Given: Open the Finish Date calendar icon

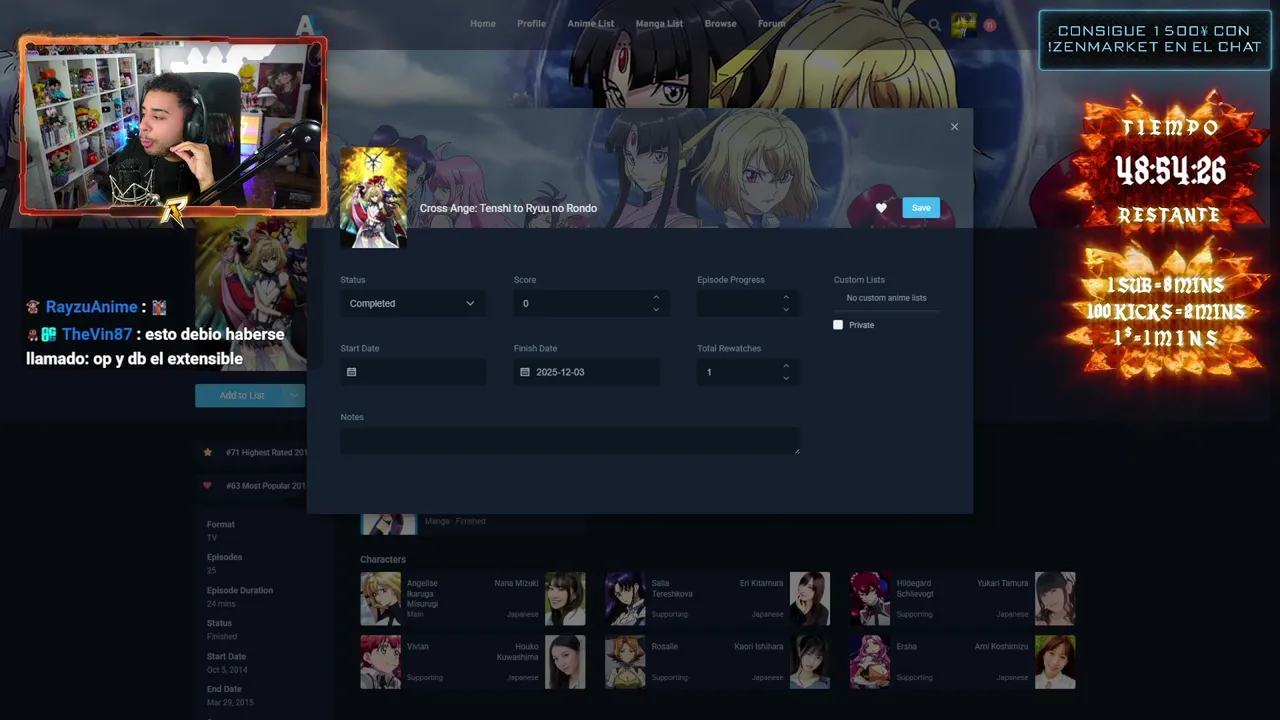Looking at the screenshot, I should point(525,372).
